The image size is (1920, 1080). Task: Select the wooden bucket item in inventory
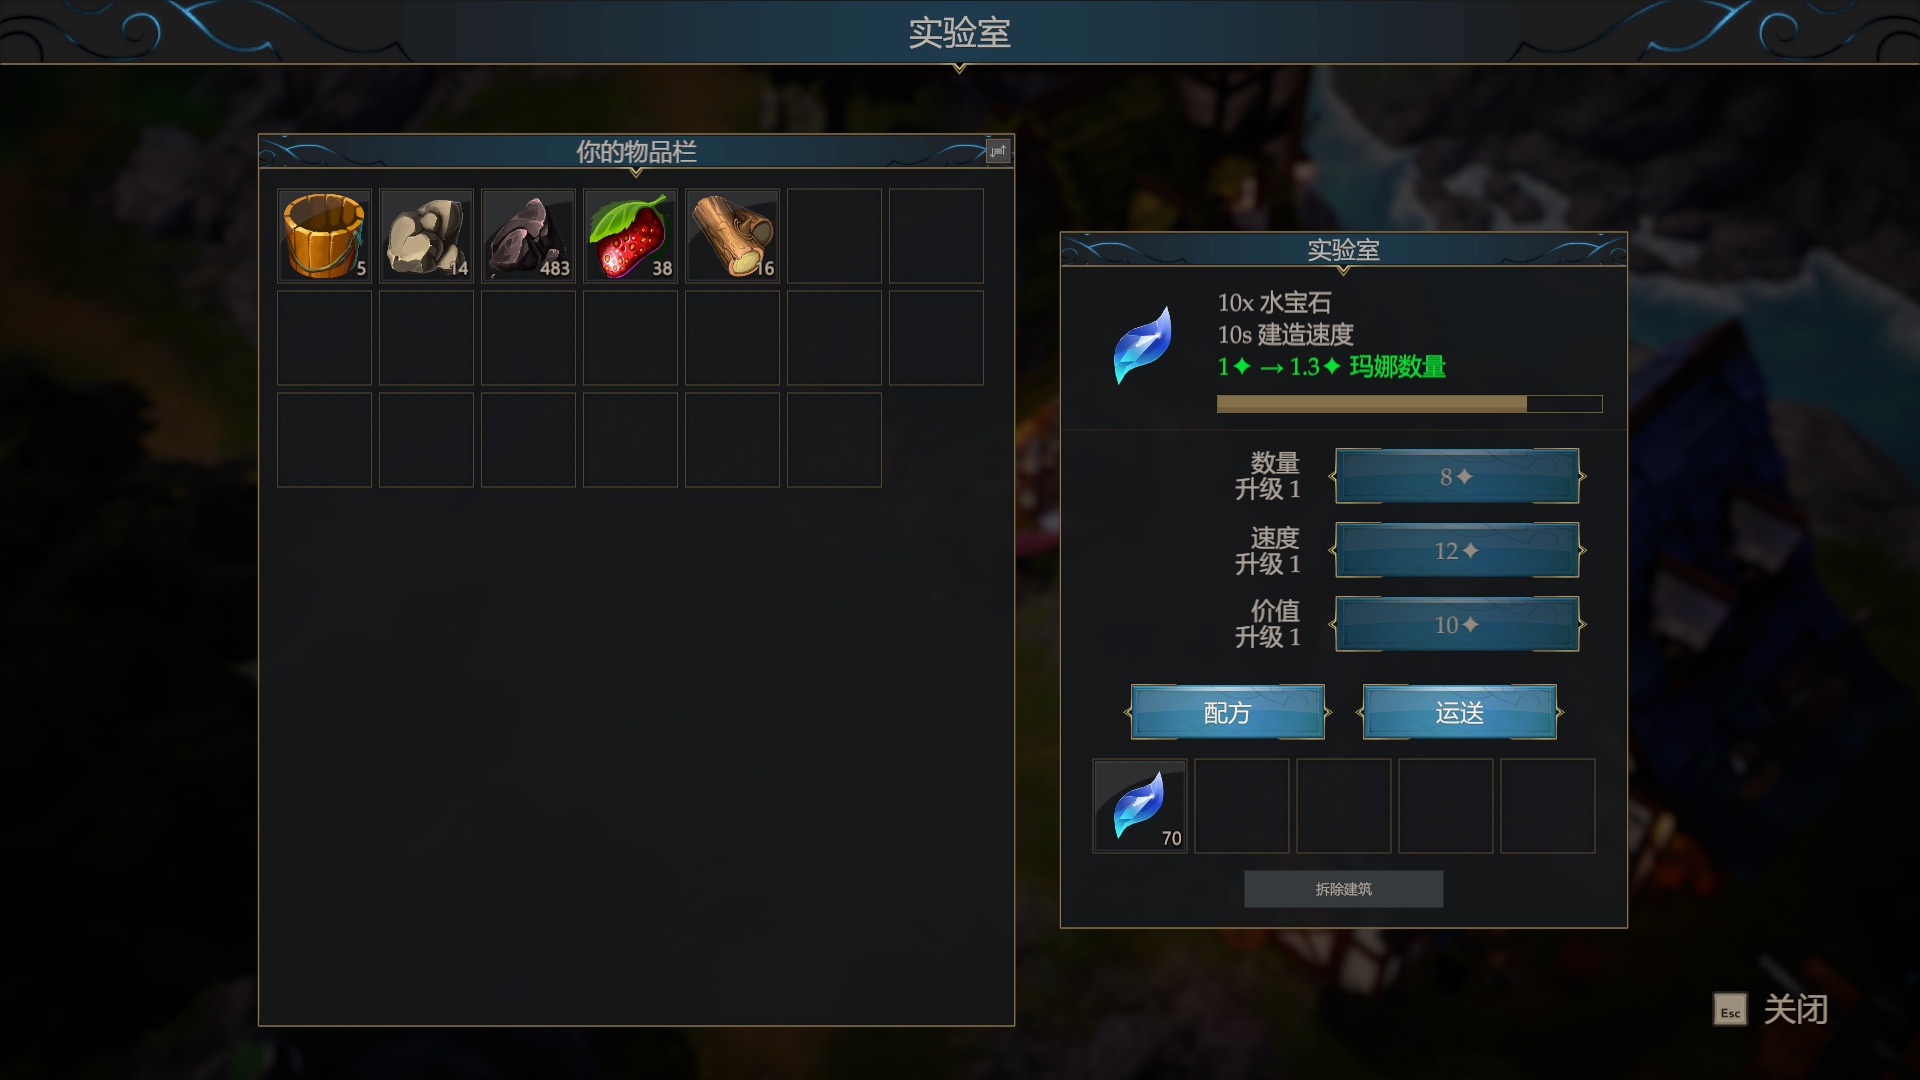(x=324, y=236)
